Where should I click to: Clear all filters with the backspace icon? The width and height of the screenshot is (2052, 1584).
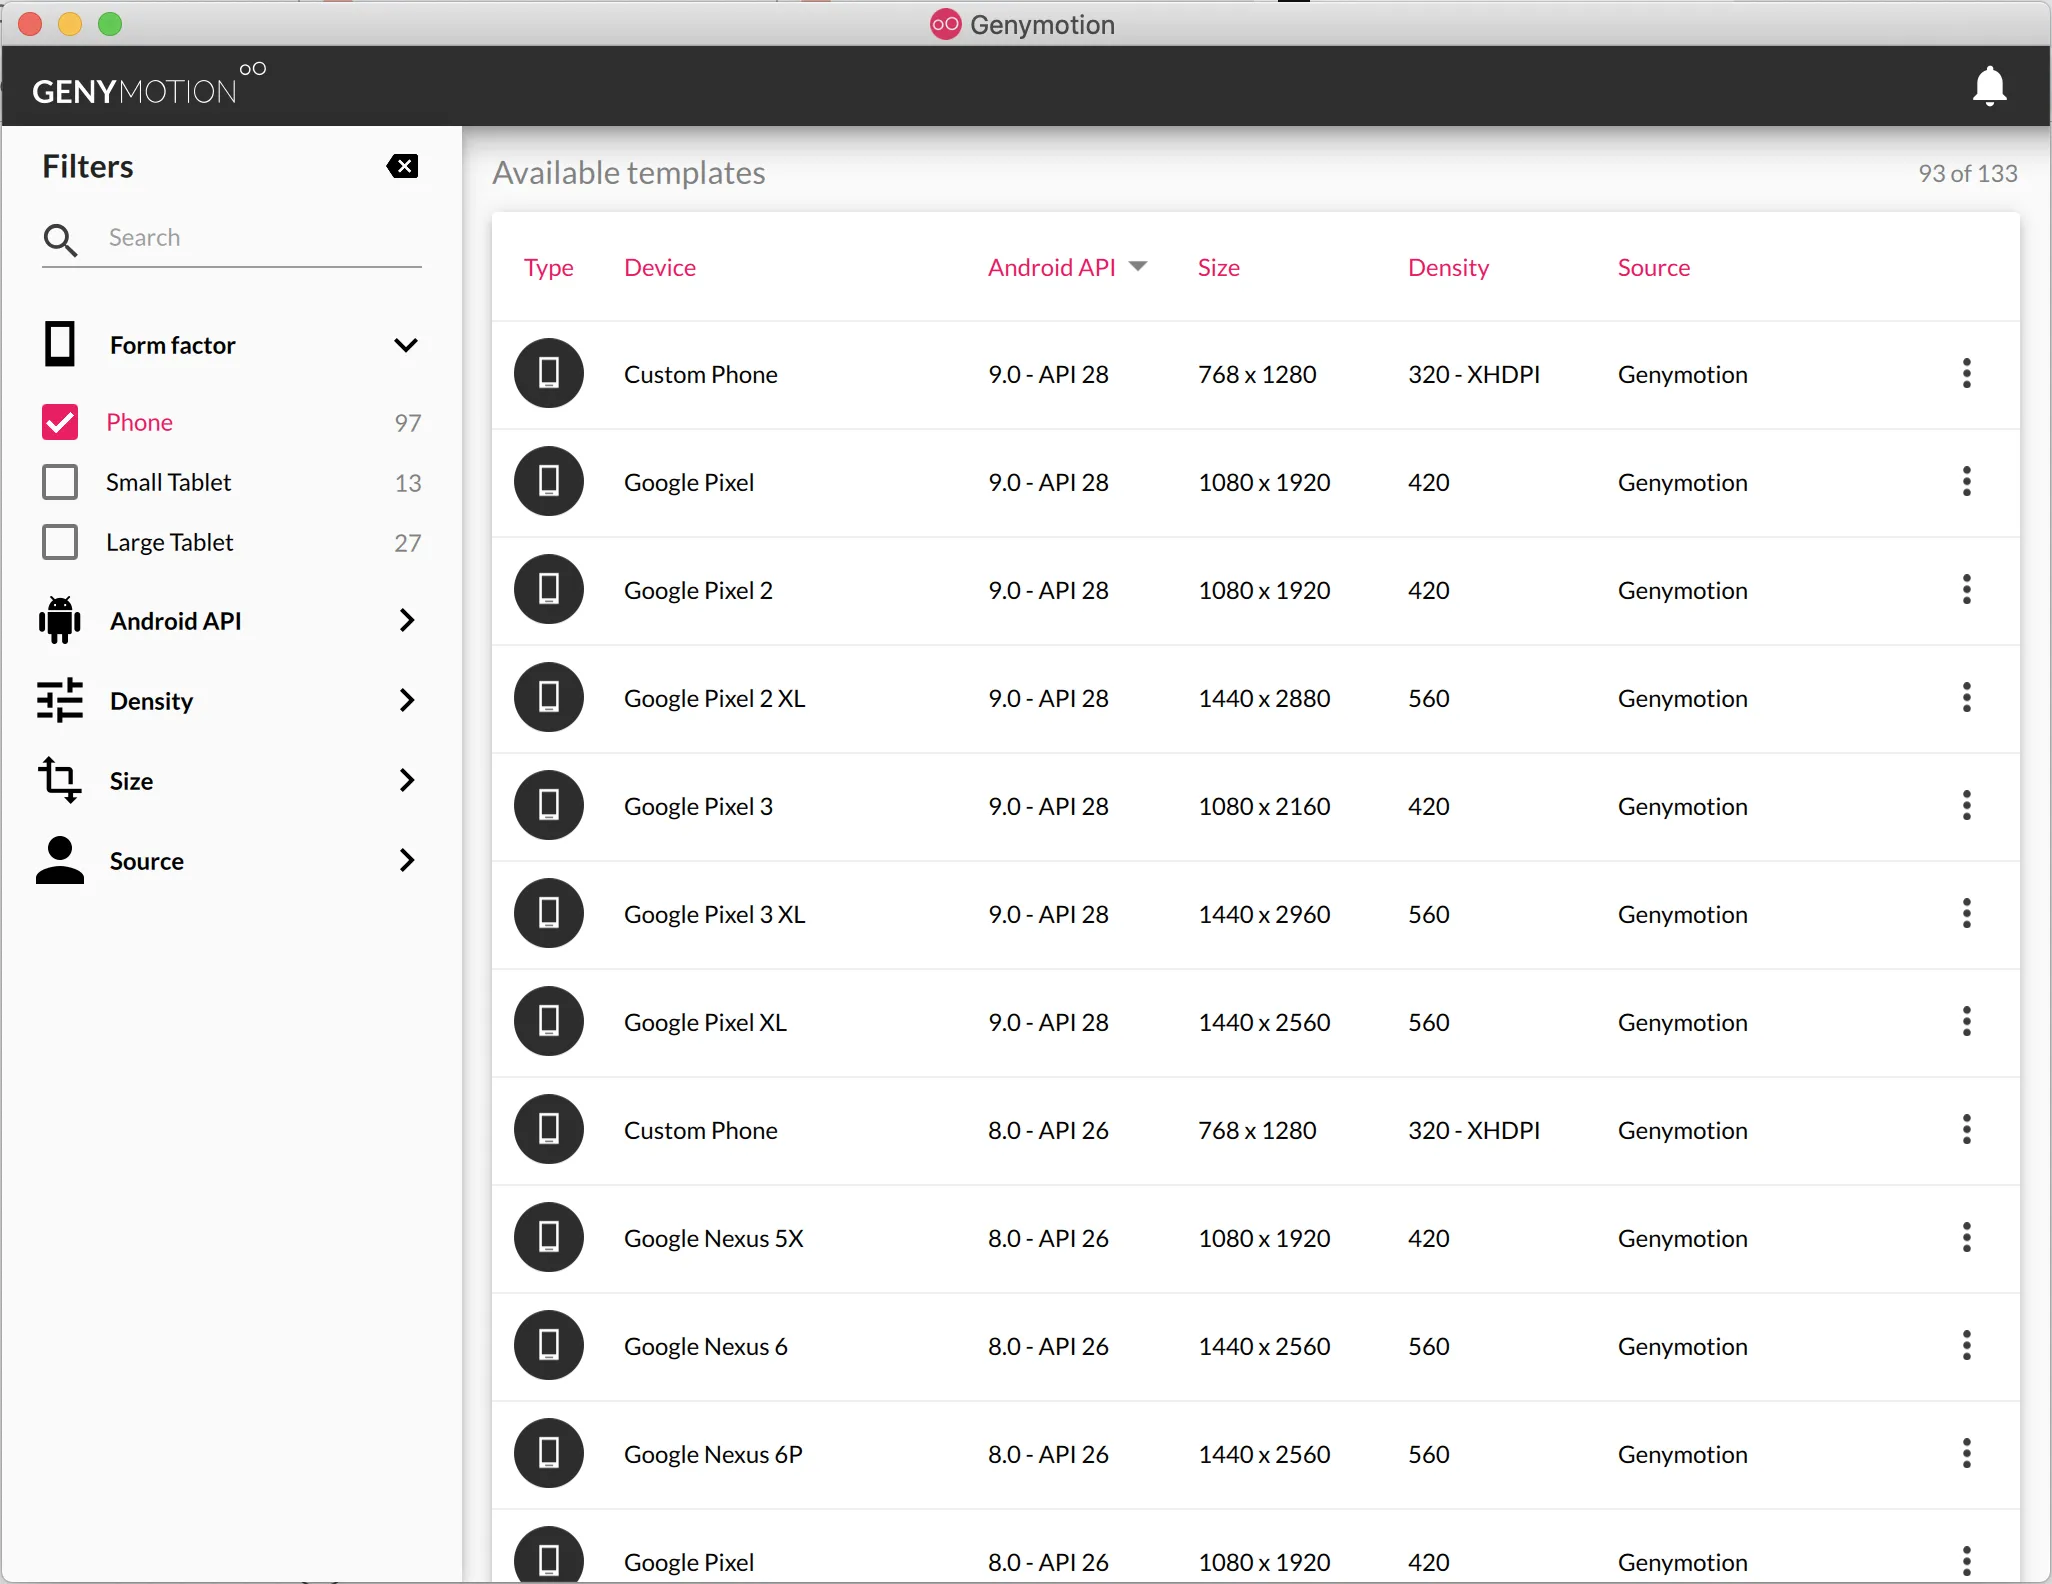click(x=402, y=167)
